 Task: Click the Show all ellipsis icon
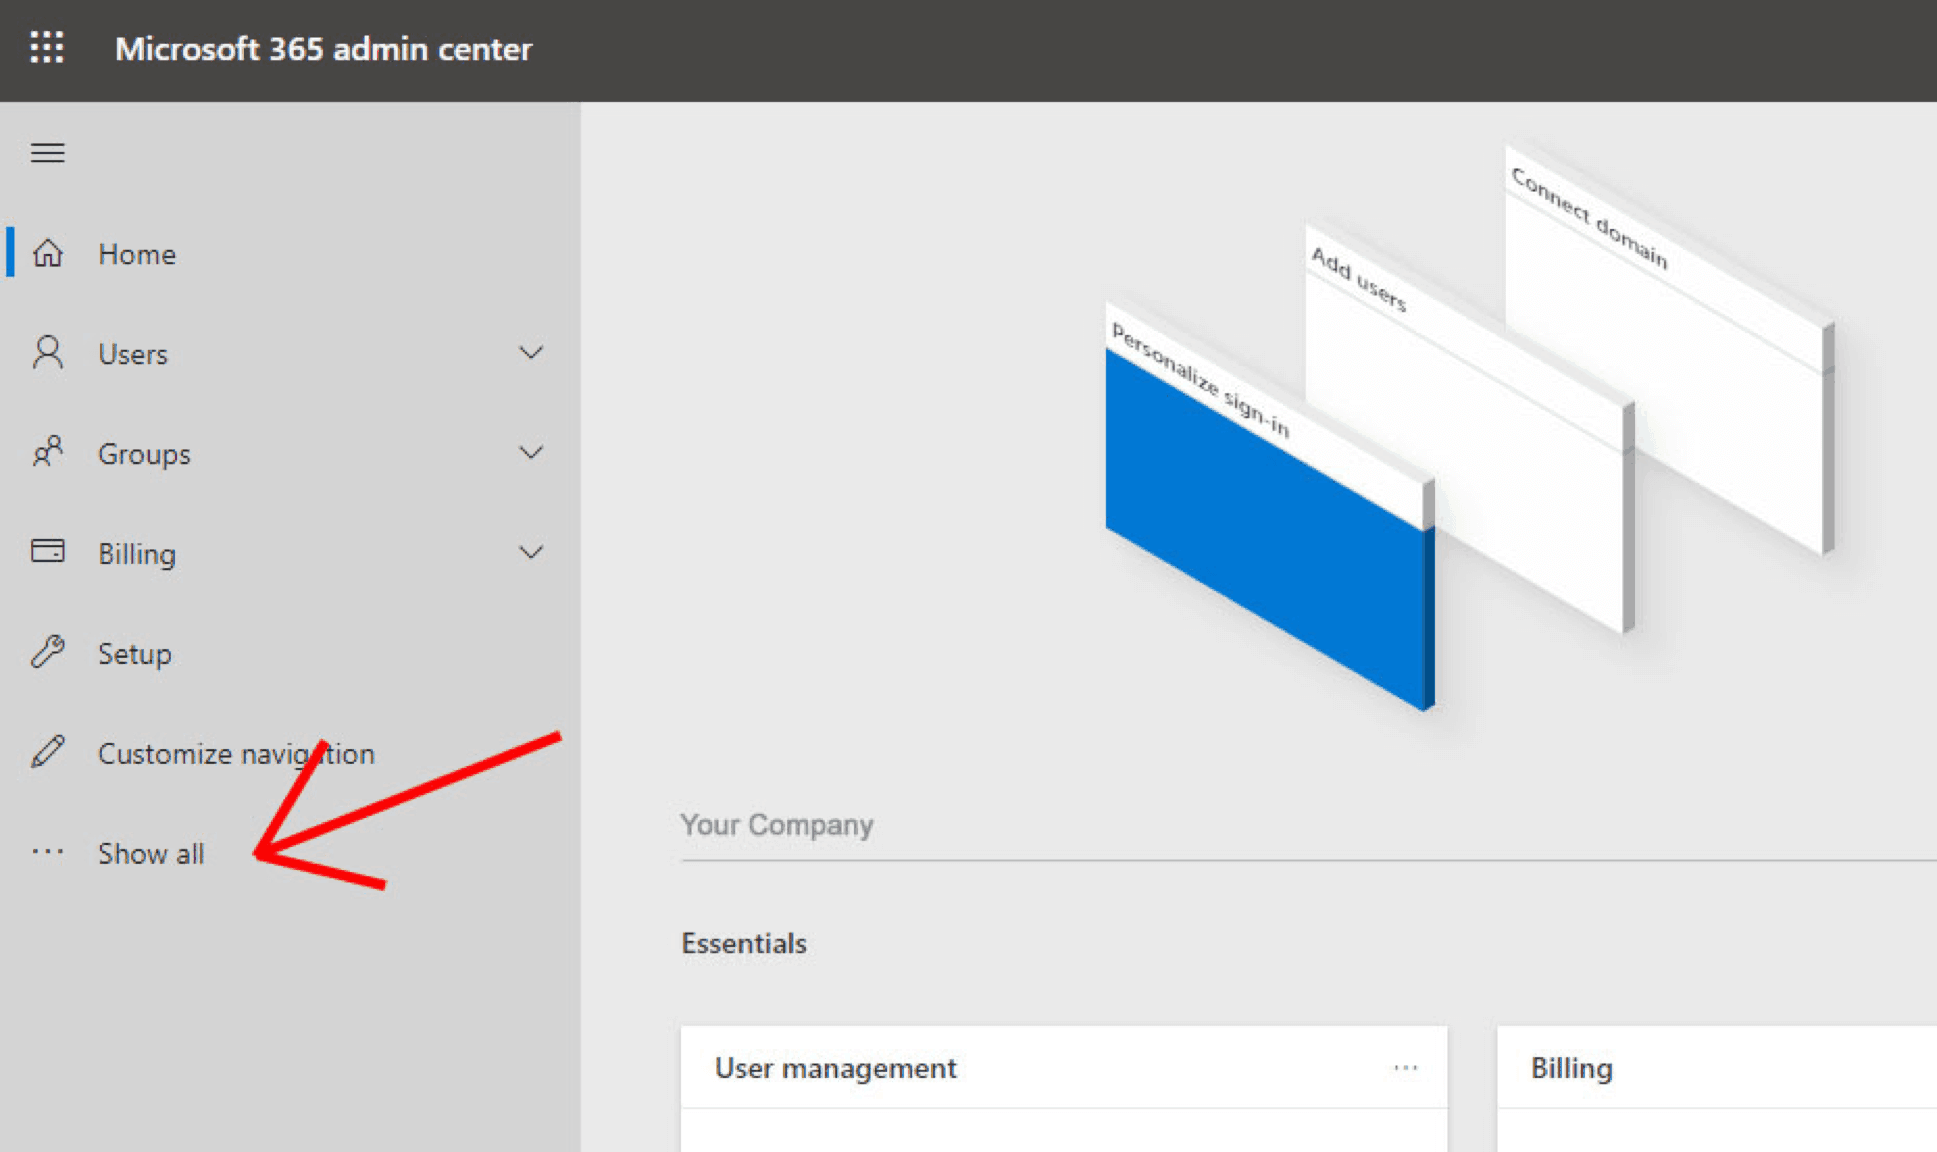[x=47, y=852]
